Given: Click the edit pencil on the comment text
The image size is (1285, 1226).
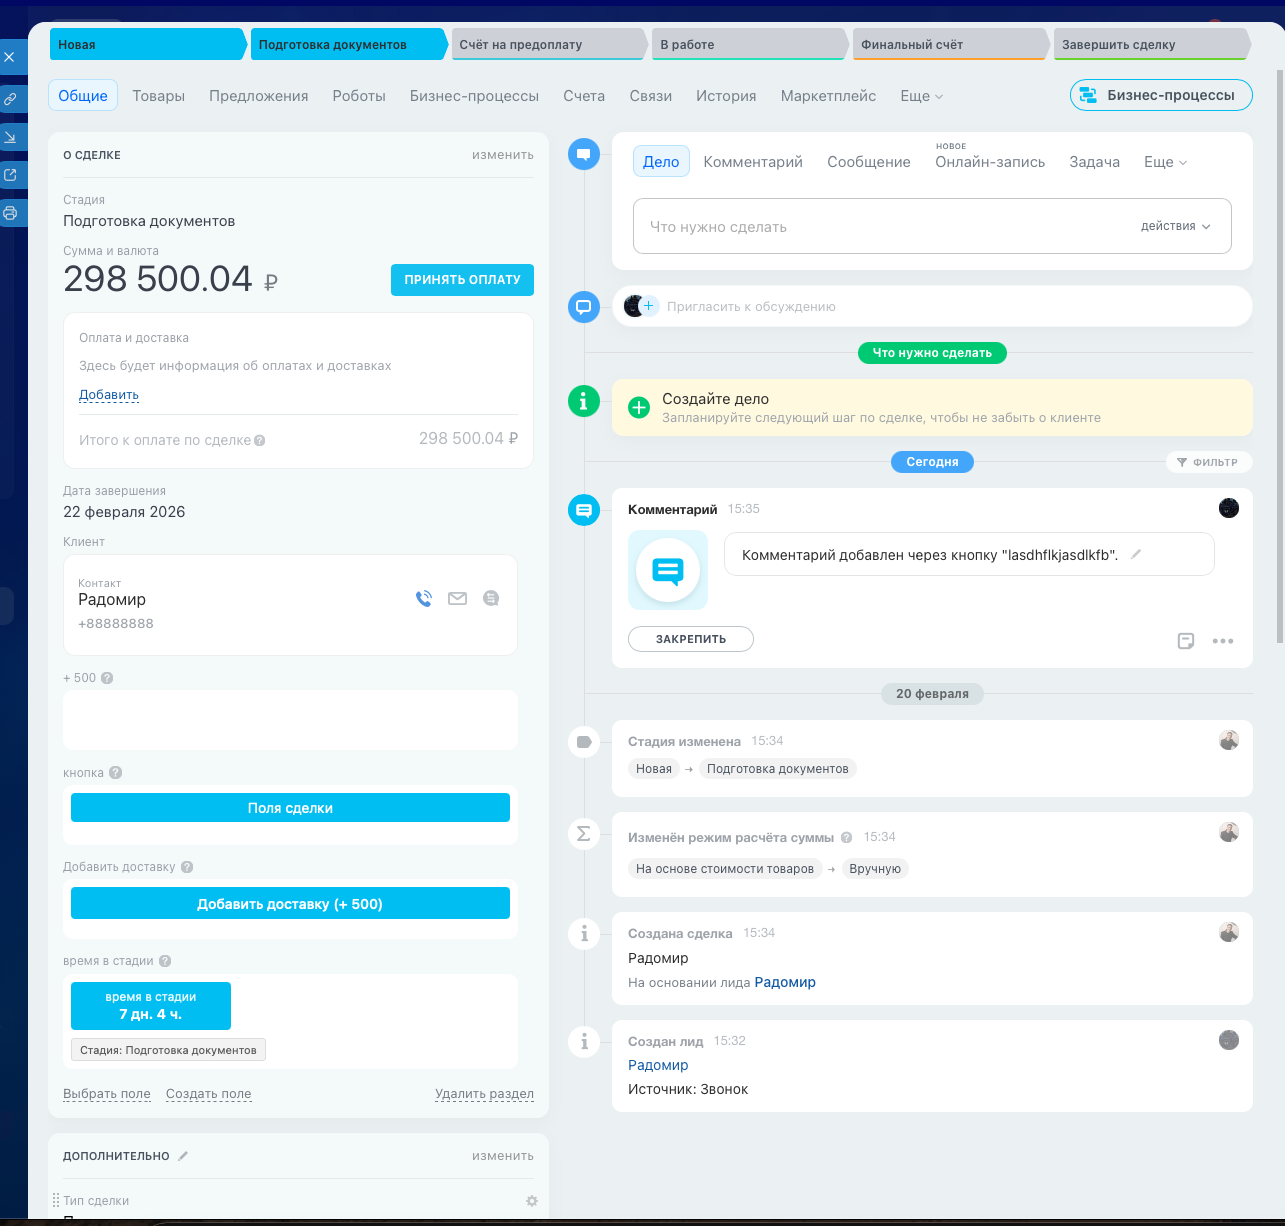Looking at the screenshot, I should (x=1136, y=554).
